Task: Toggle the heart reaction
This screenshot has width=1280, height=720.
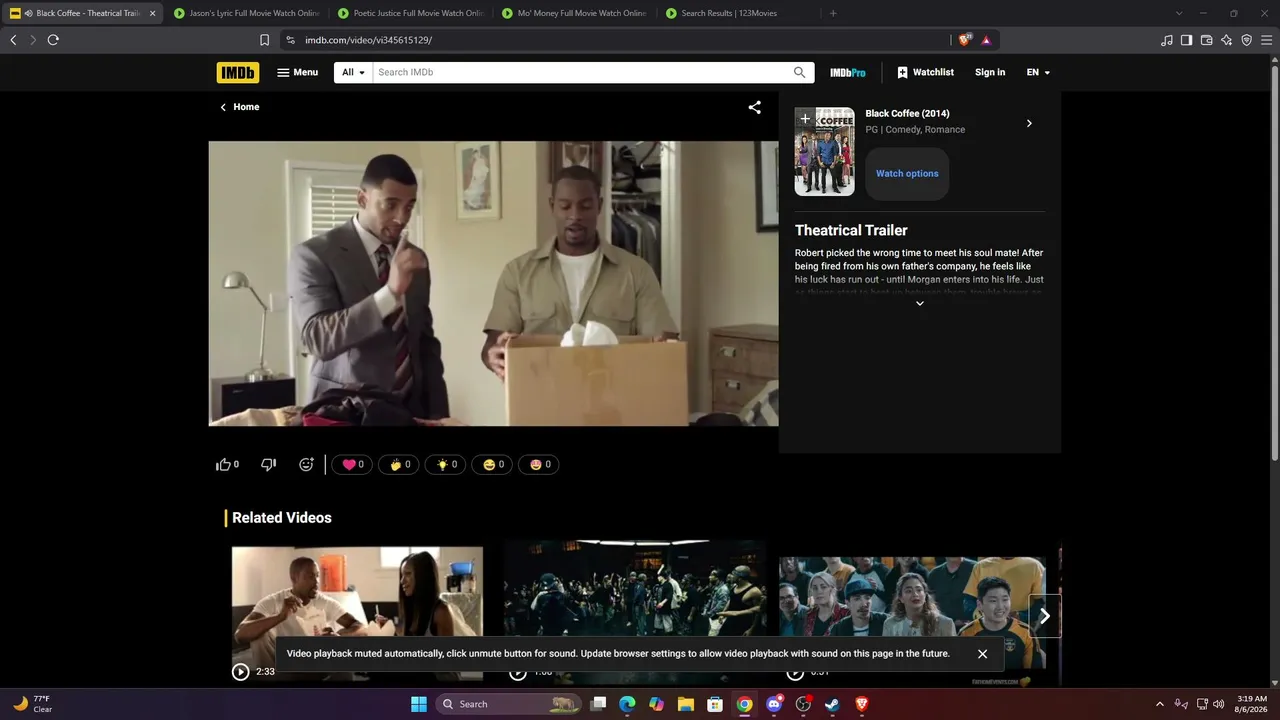Action: pos(352,464)
